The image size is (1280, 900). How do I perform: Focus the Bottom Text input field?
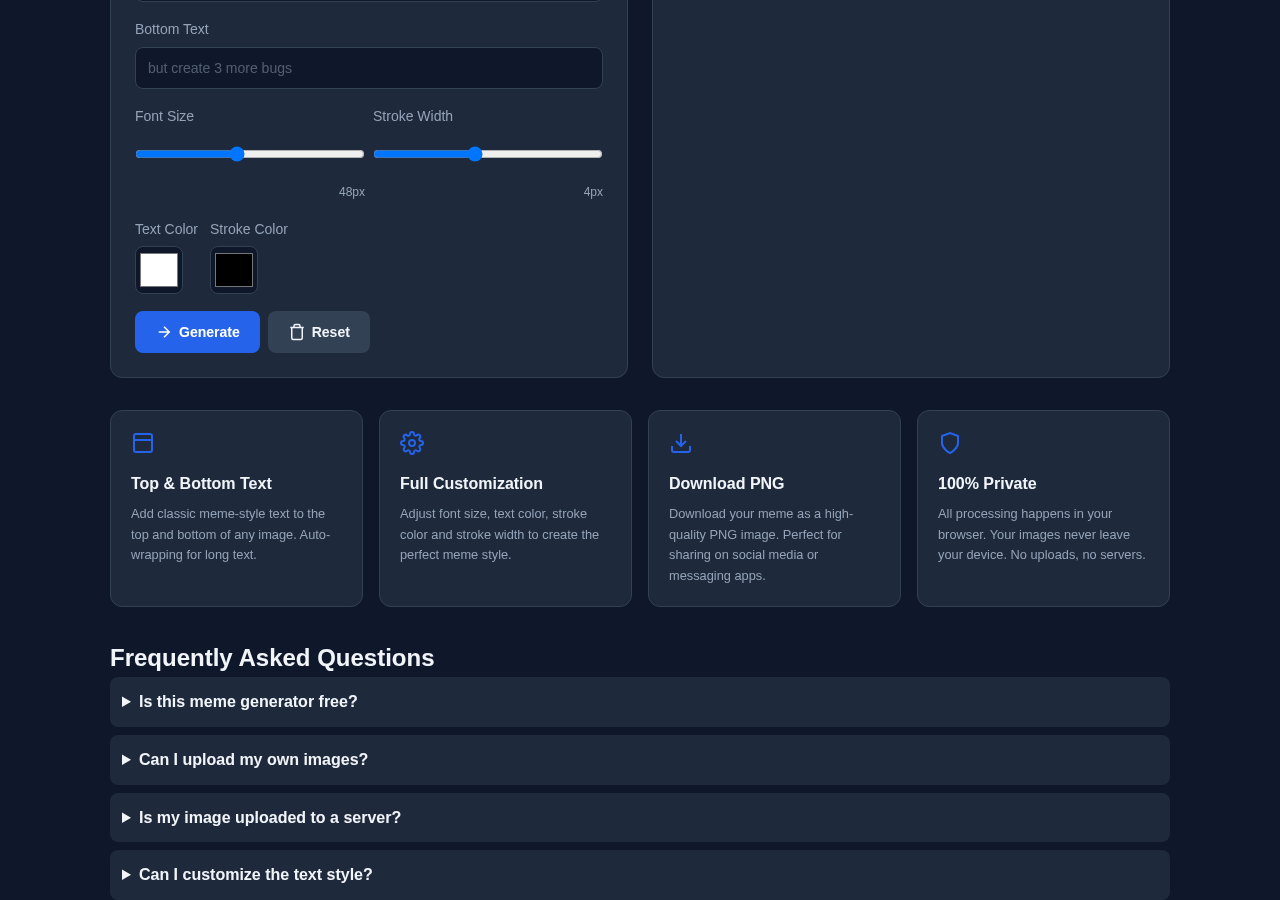(x=369, y=68)
